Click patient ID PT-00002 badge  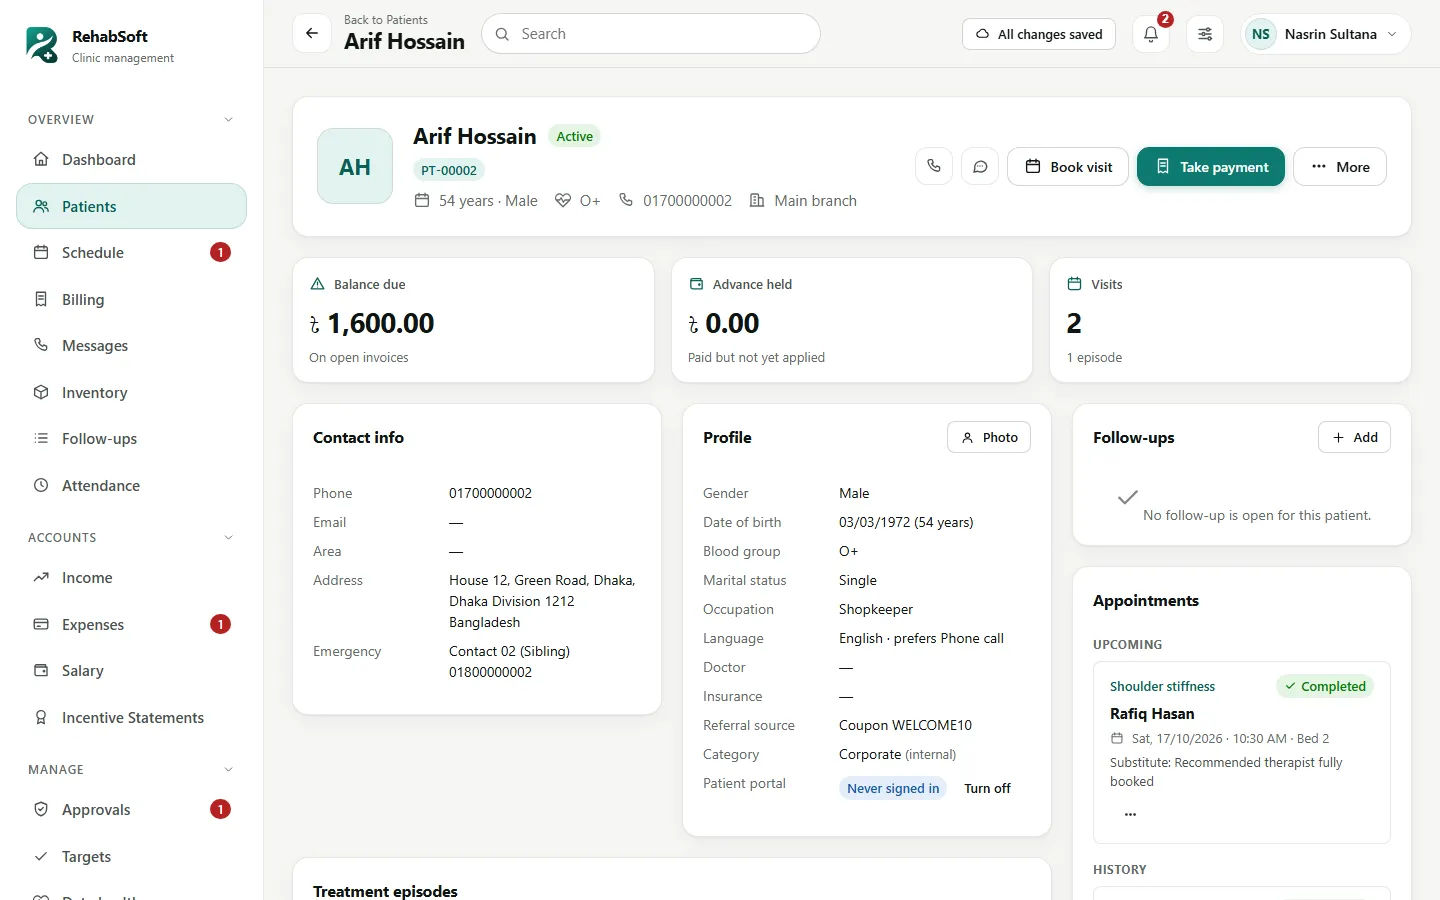449,170
